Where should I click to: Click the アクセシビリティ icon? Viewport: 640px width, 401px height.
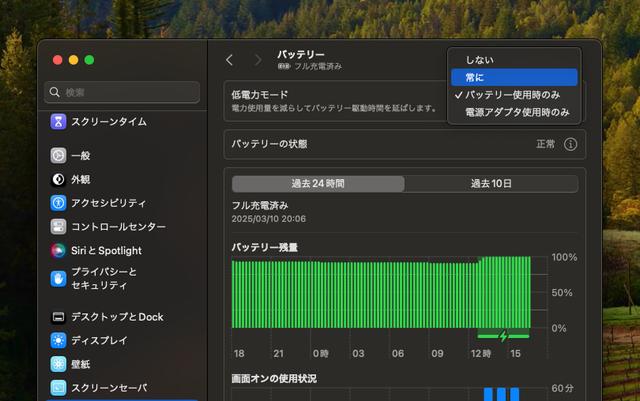pyautogui.click(x=59, y=203)
